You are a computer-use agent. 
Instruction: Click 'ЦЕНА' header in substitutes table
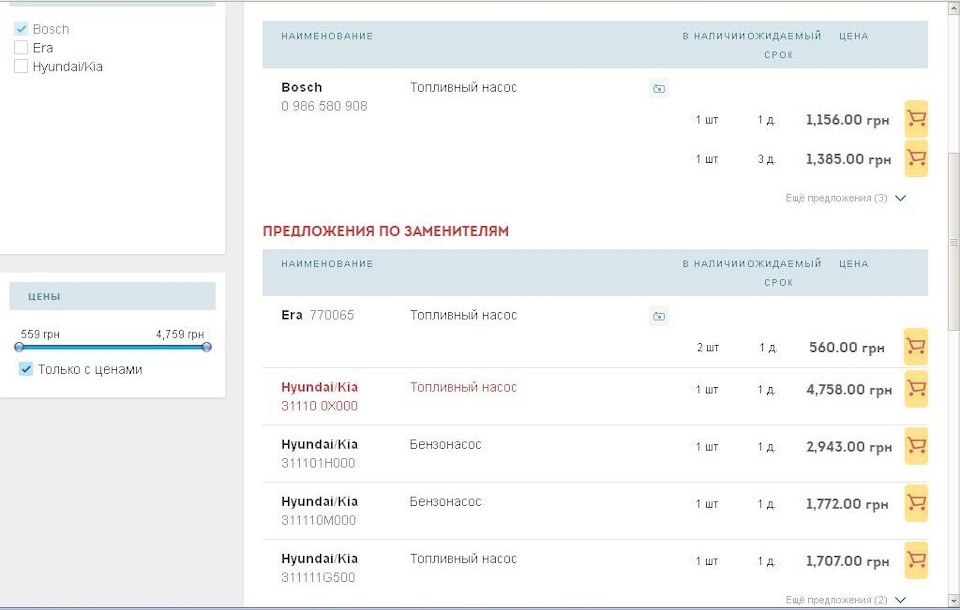coord(853,264)
